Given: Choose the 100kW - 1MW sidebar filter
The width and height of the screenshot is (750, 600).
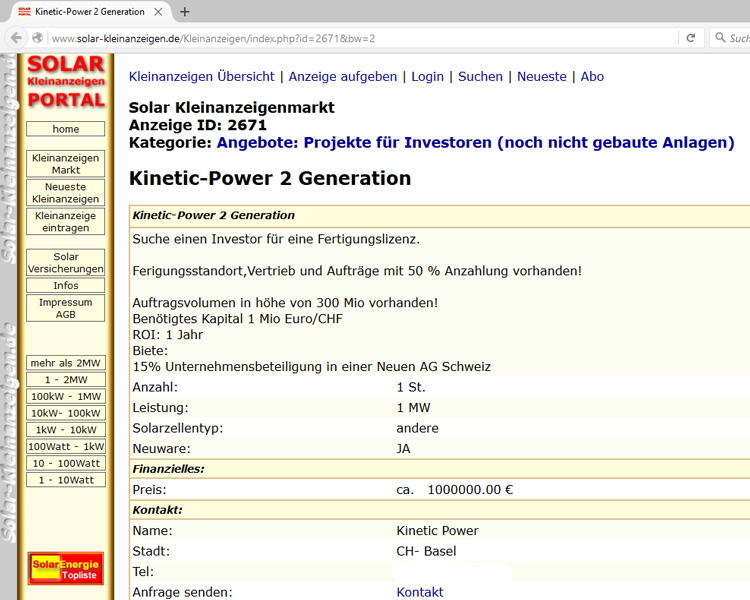Looking at the screenshot, I should 66,397.
